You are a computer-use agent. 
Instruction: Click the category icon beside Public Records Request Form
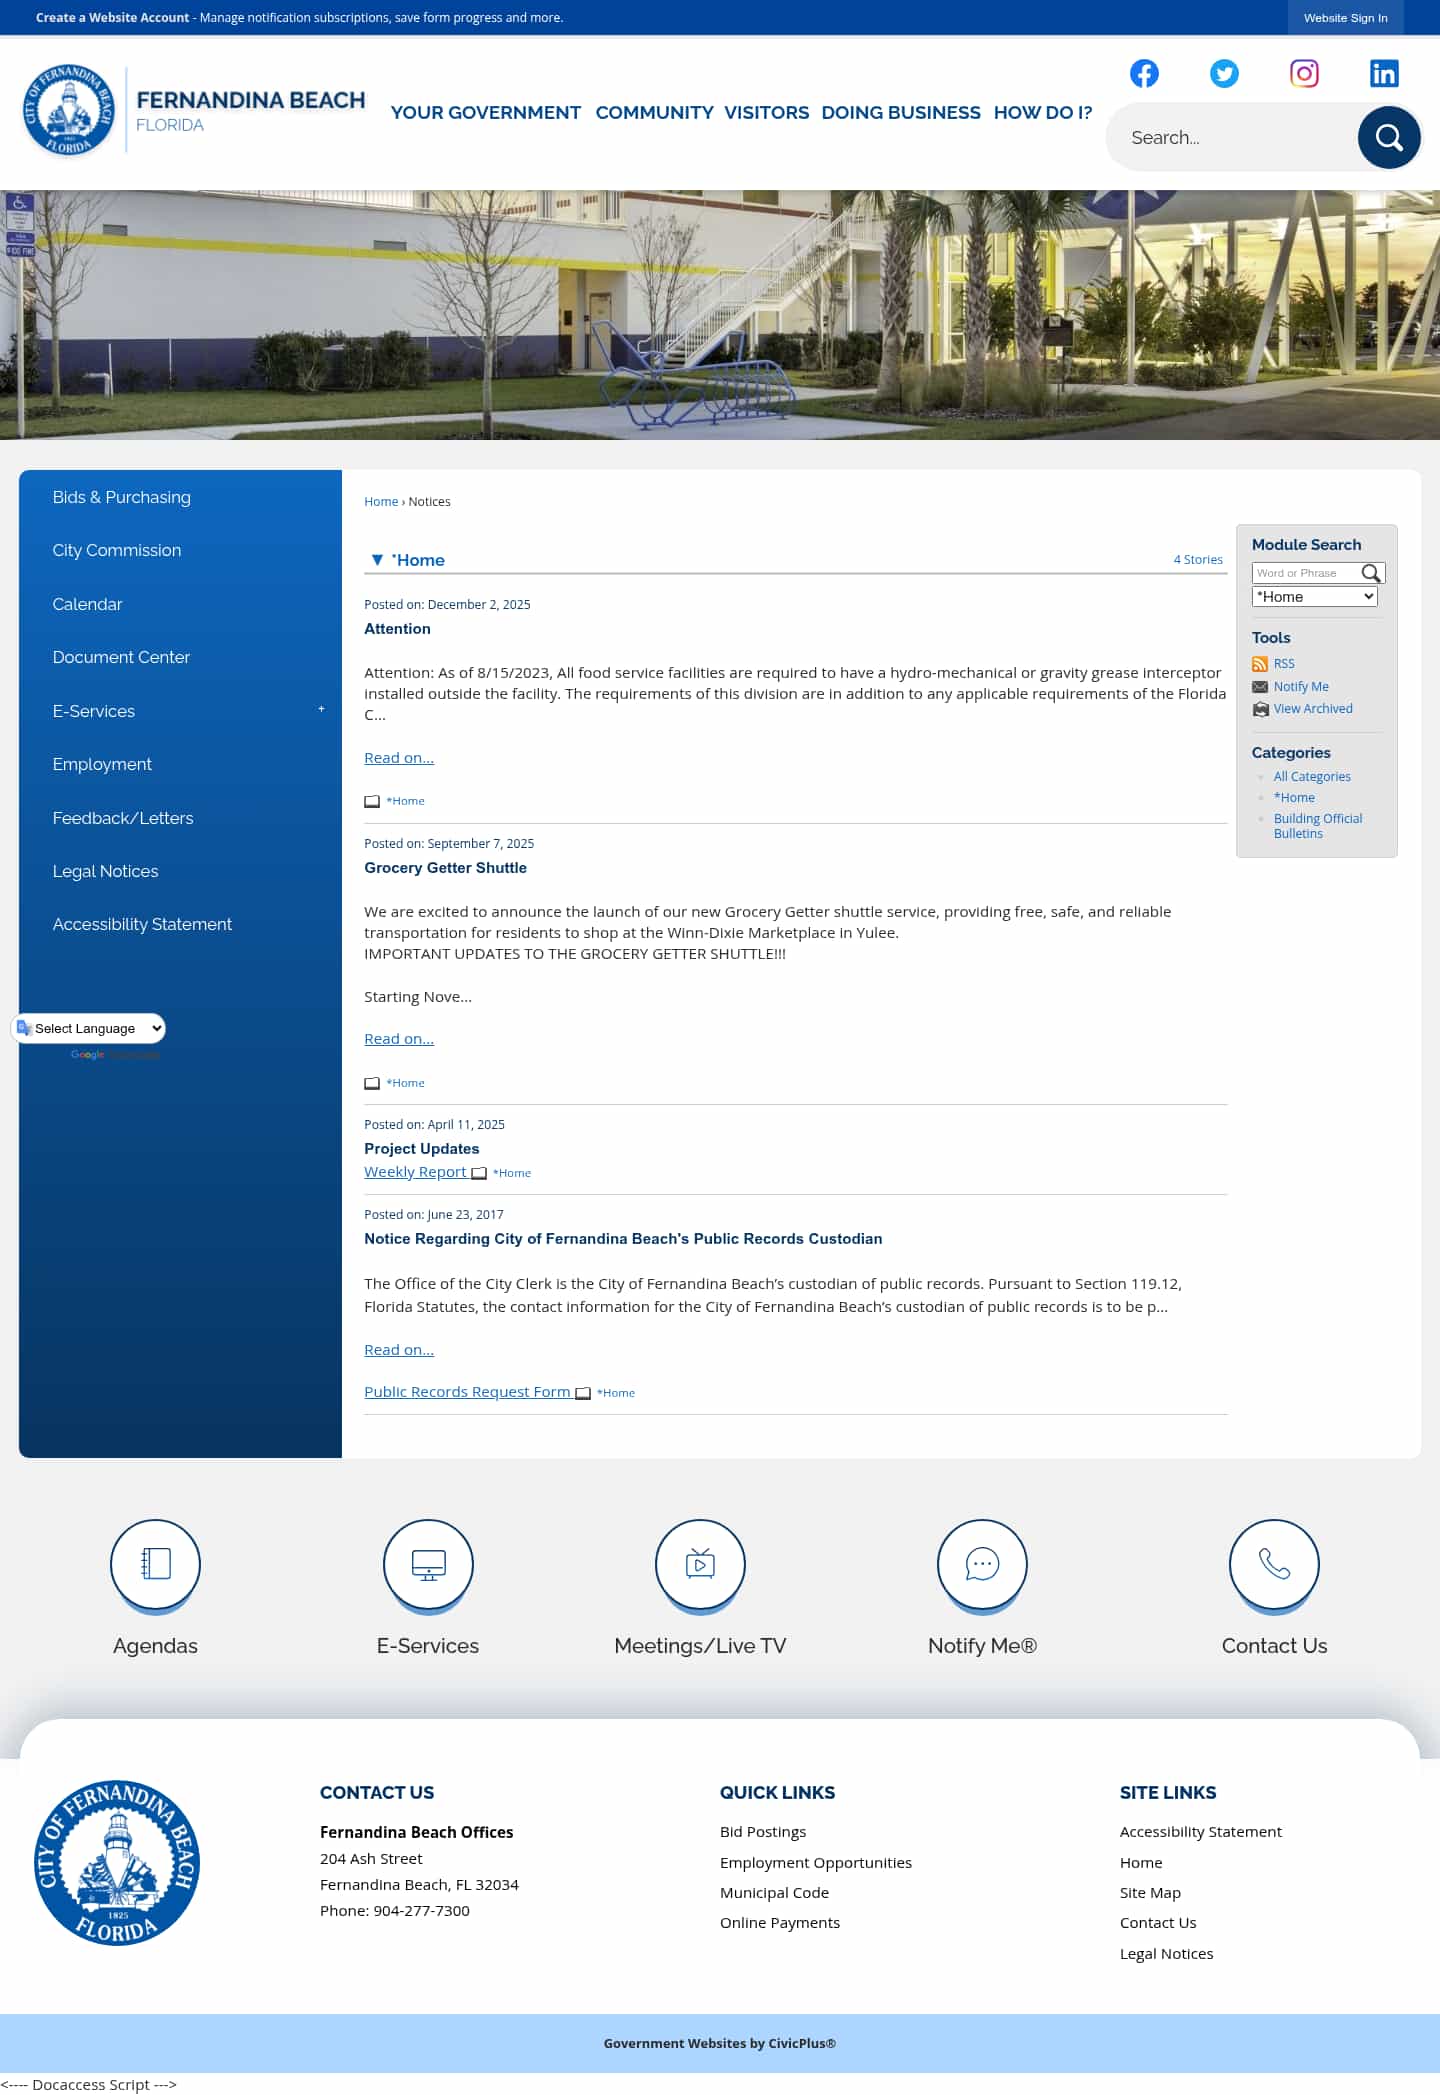pyautogui.click(x=583, y=1393)
